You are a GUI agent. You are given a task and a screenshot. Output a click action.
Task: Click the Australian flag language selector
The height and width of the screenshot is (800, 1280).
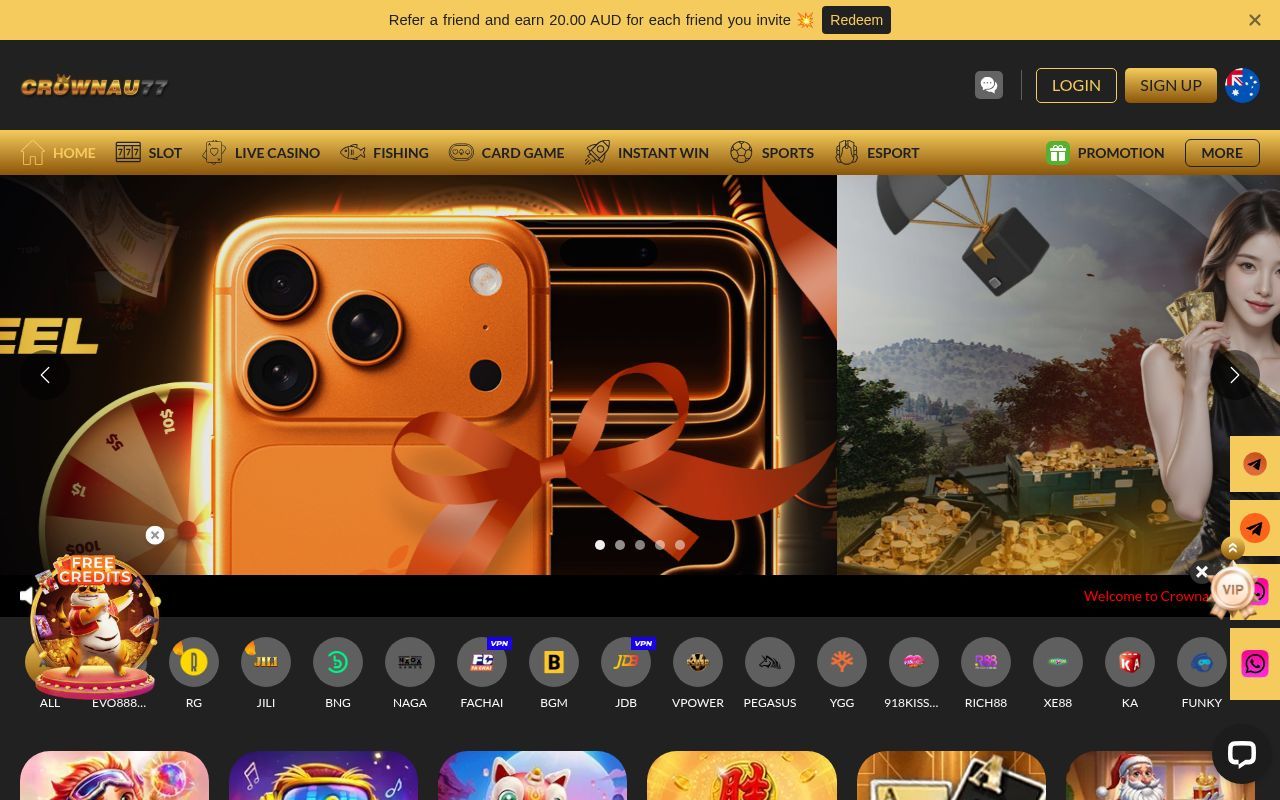(x=1242, y=85)
